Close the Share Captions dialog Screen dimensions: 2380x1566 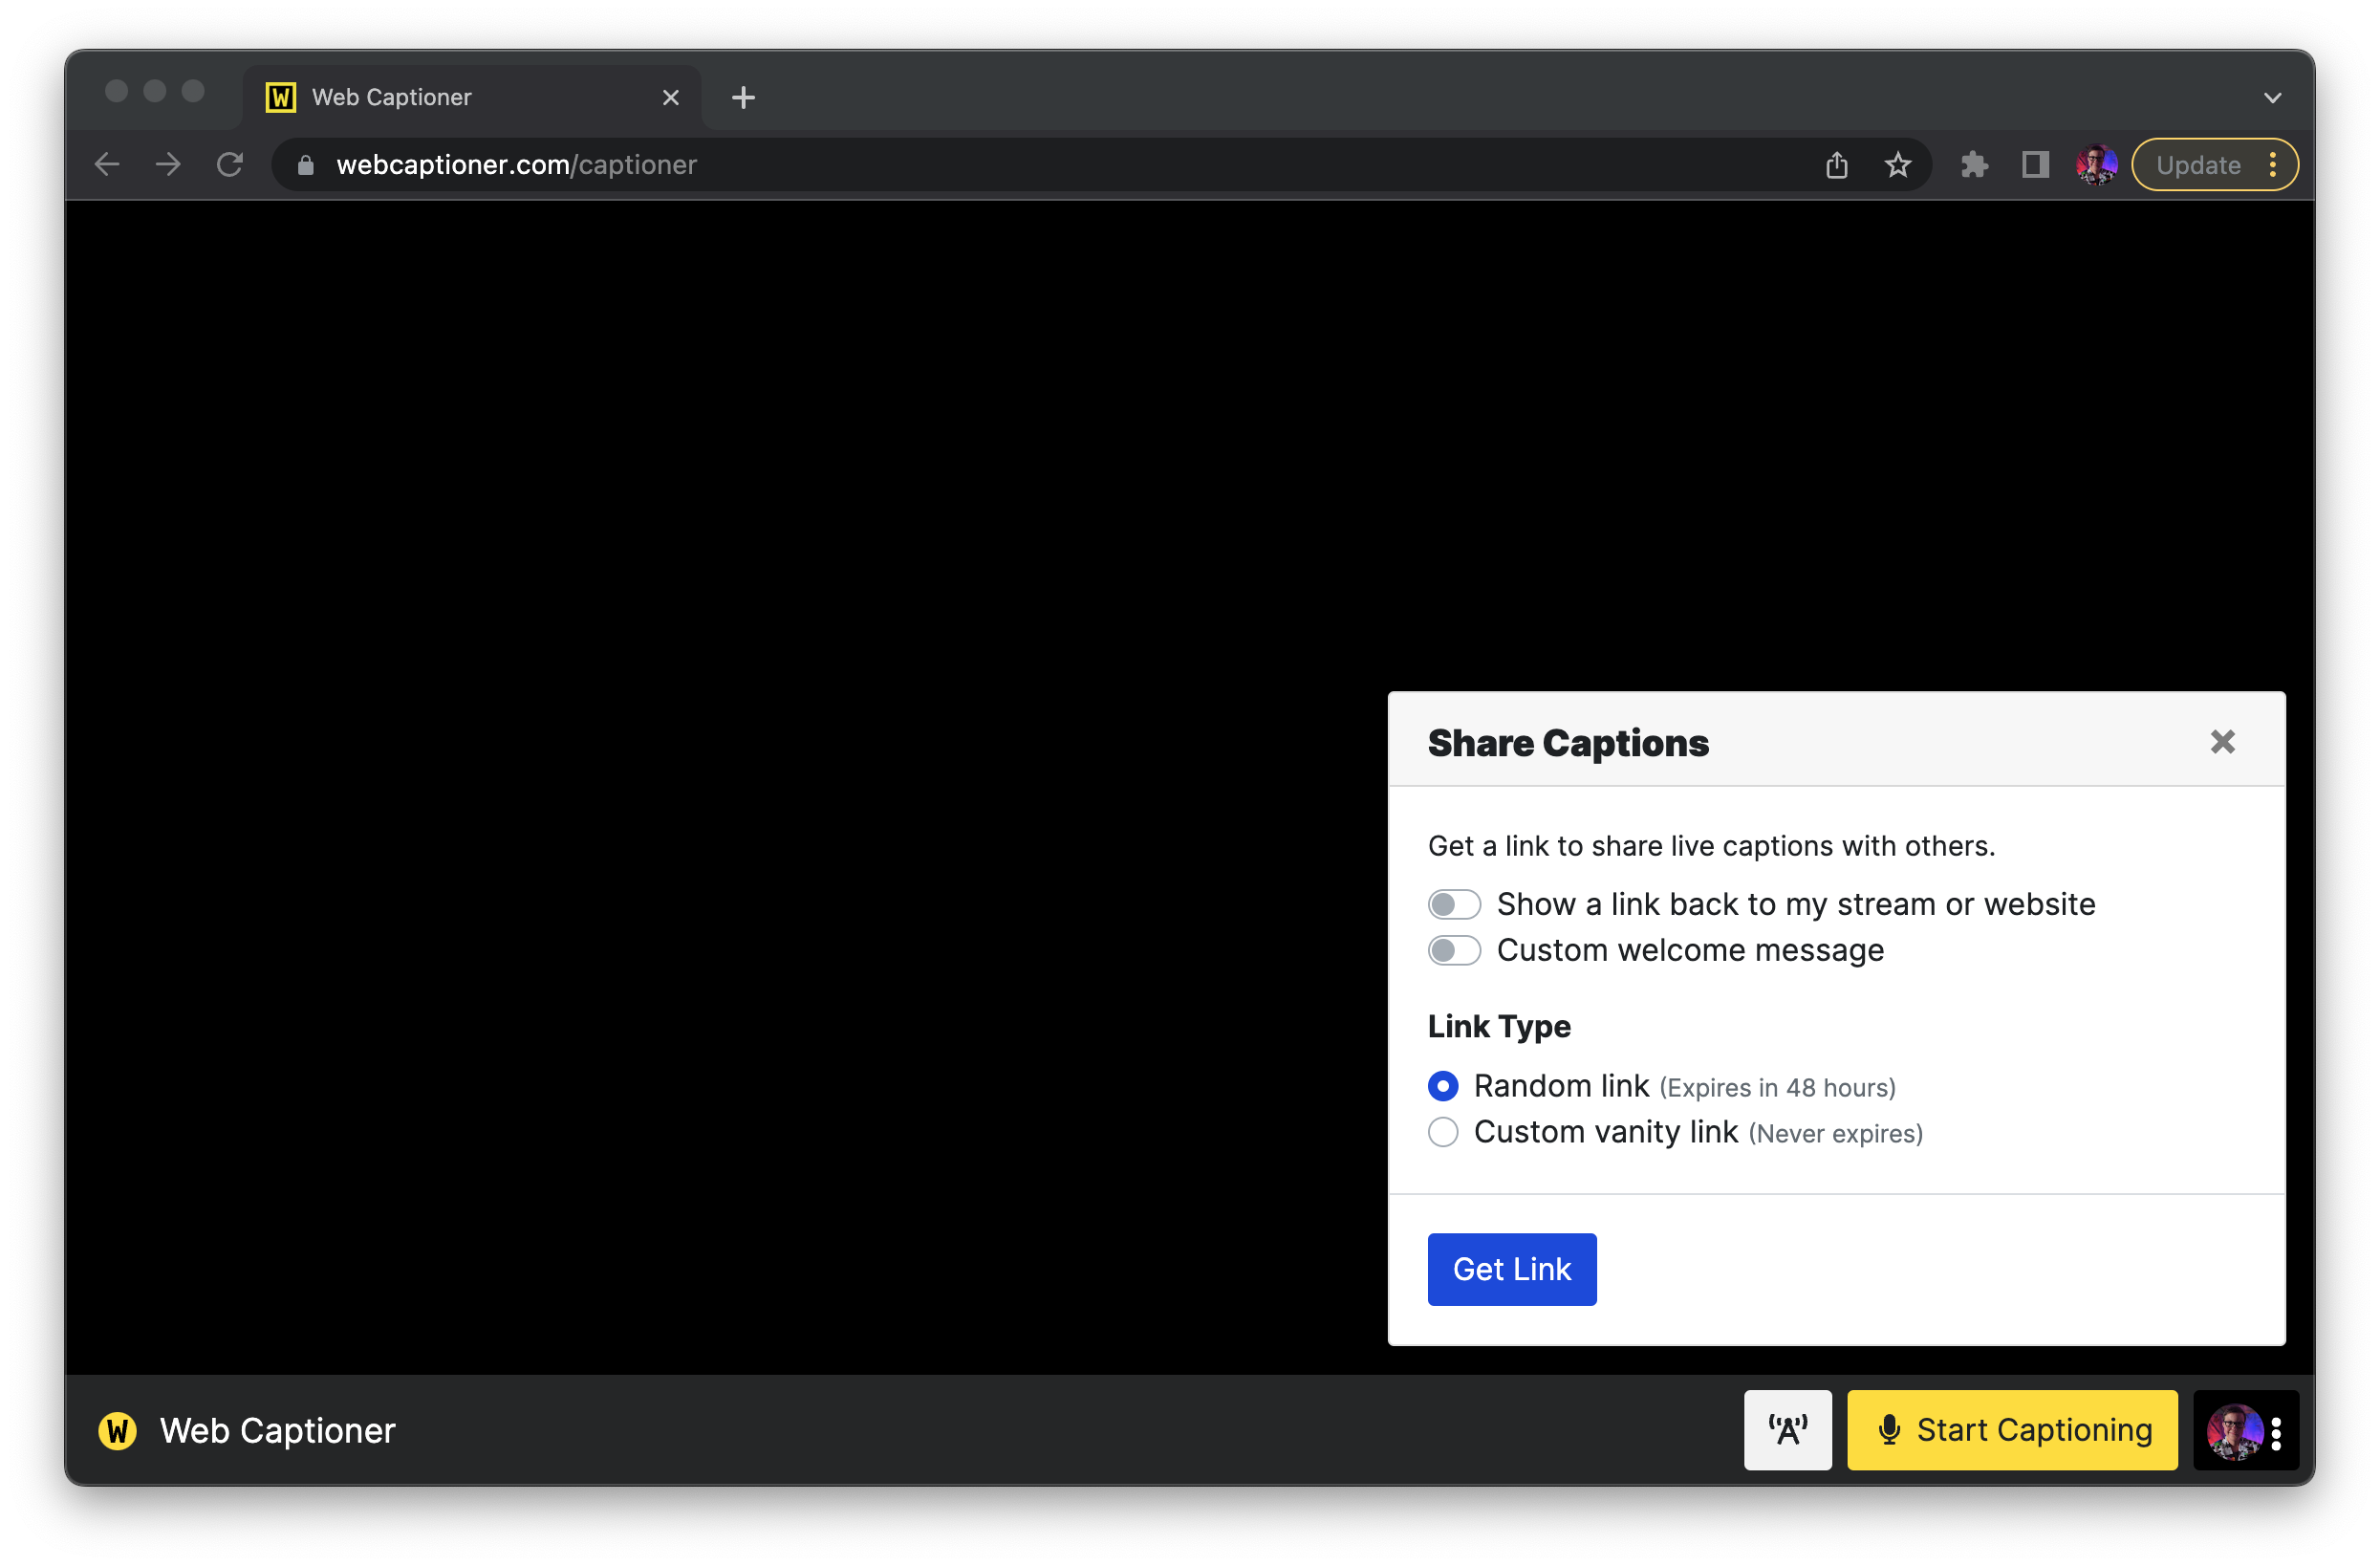point(2222,742)
